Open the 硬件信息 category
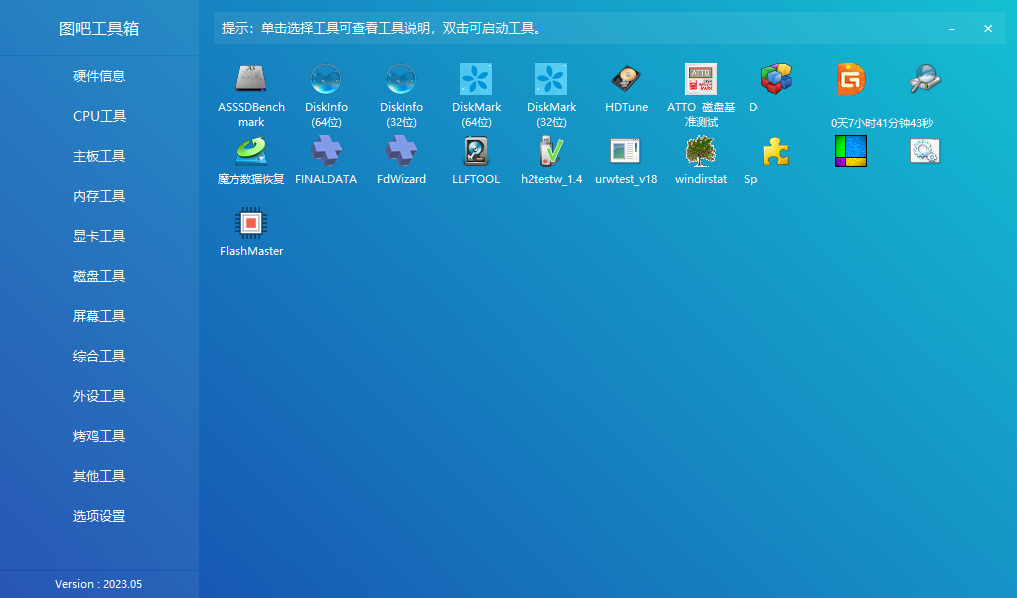Image resolution: width=1017 pixels, height=598 pixels. 99,76
